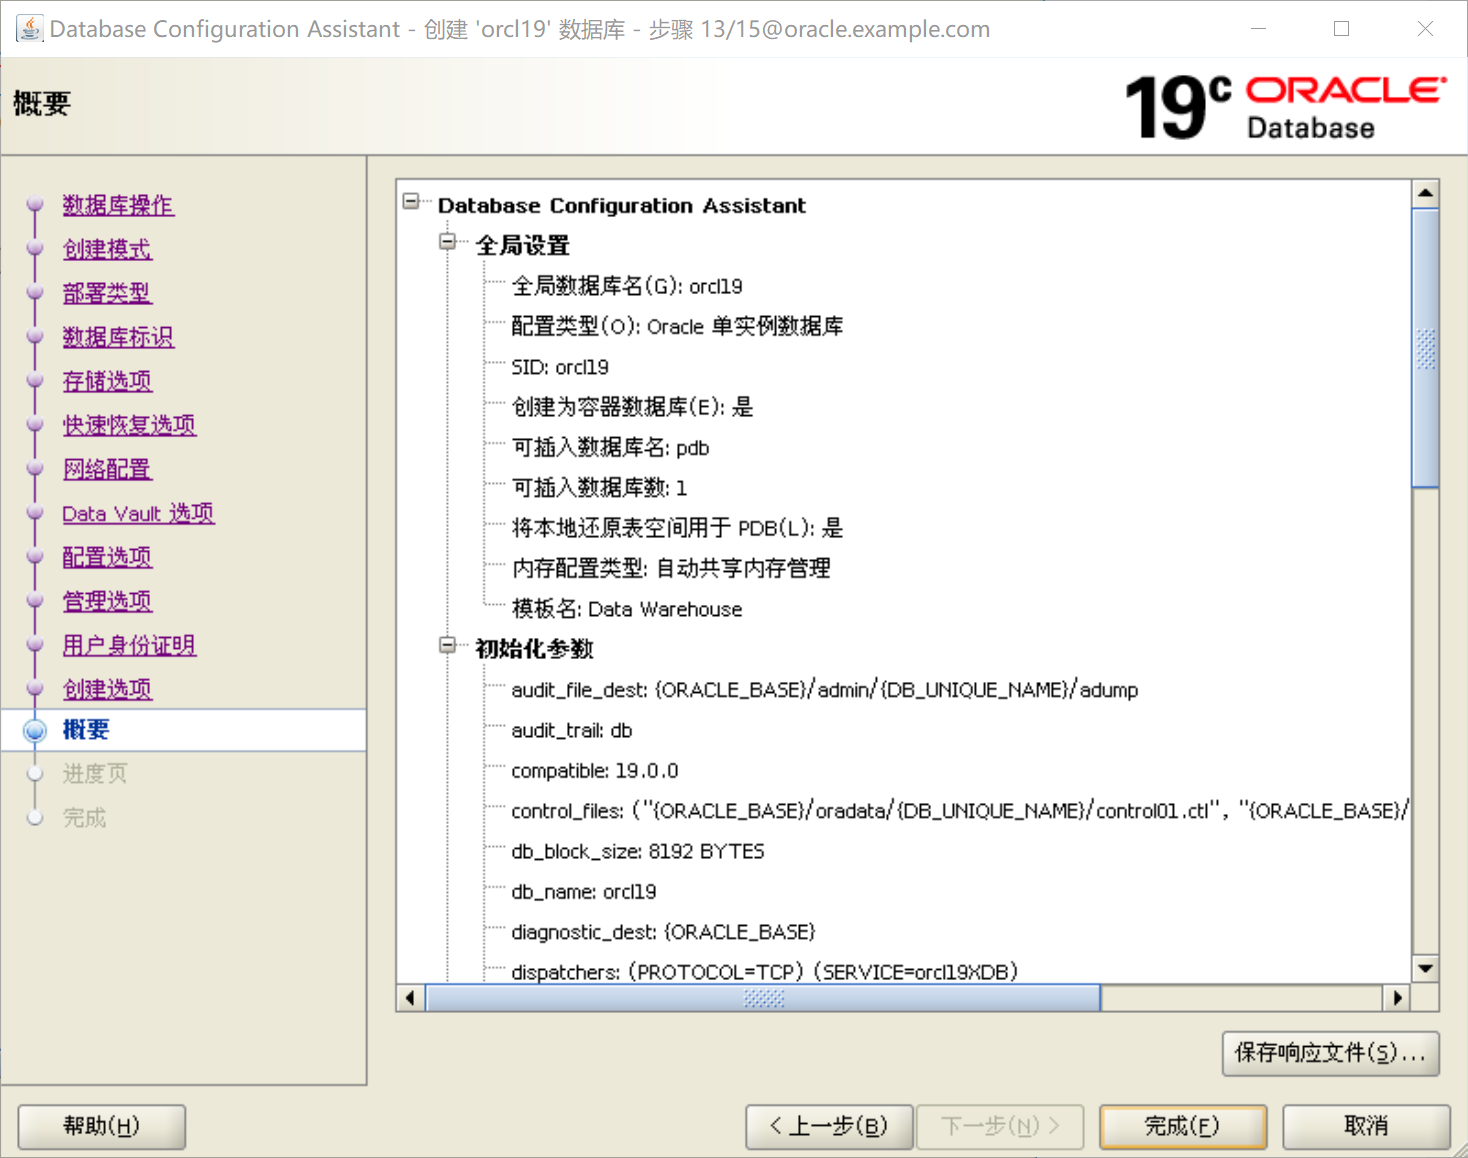The width and height of the screenshot is (1468, 1158).
Task: Select the SID: orcl19 row
Action: tap(560, 367)
